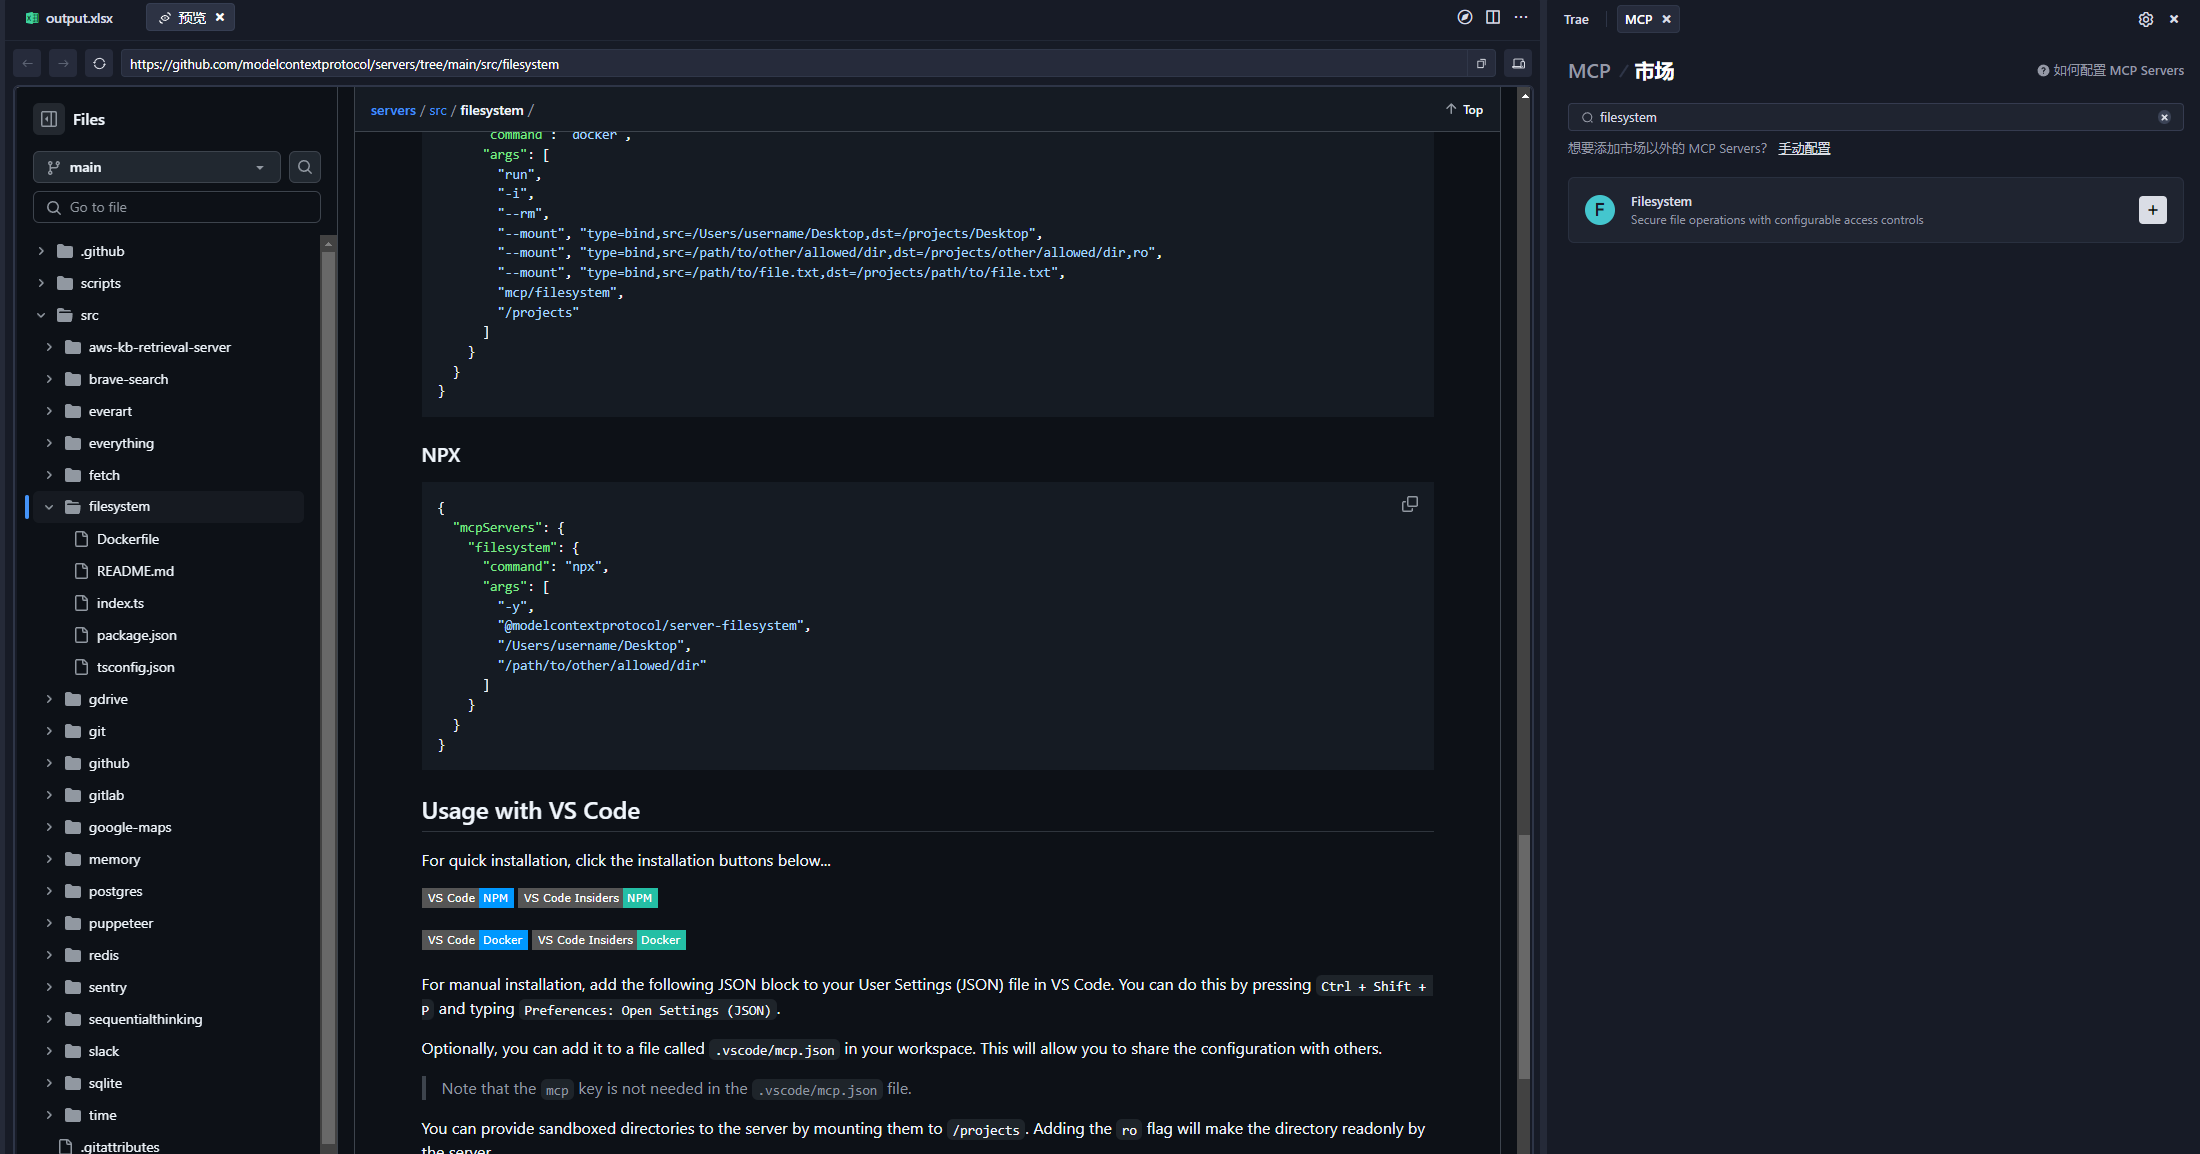Clear the filesystem search field
This screenshot has height=1154, width=2200.
[x=2164, y=117]
